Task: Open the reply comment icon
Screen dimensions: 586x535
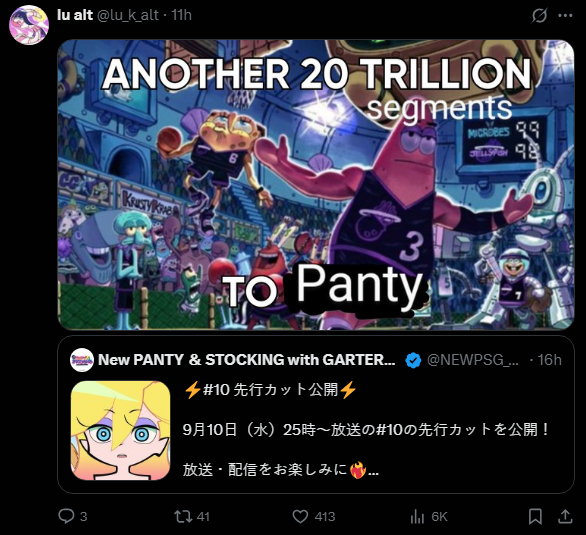Action: tap(67, 516)
